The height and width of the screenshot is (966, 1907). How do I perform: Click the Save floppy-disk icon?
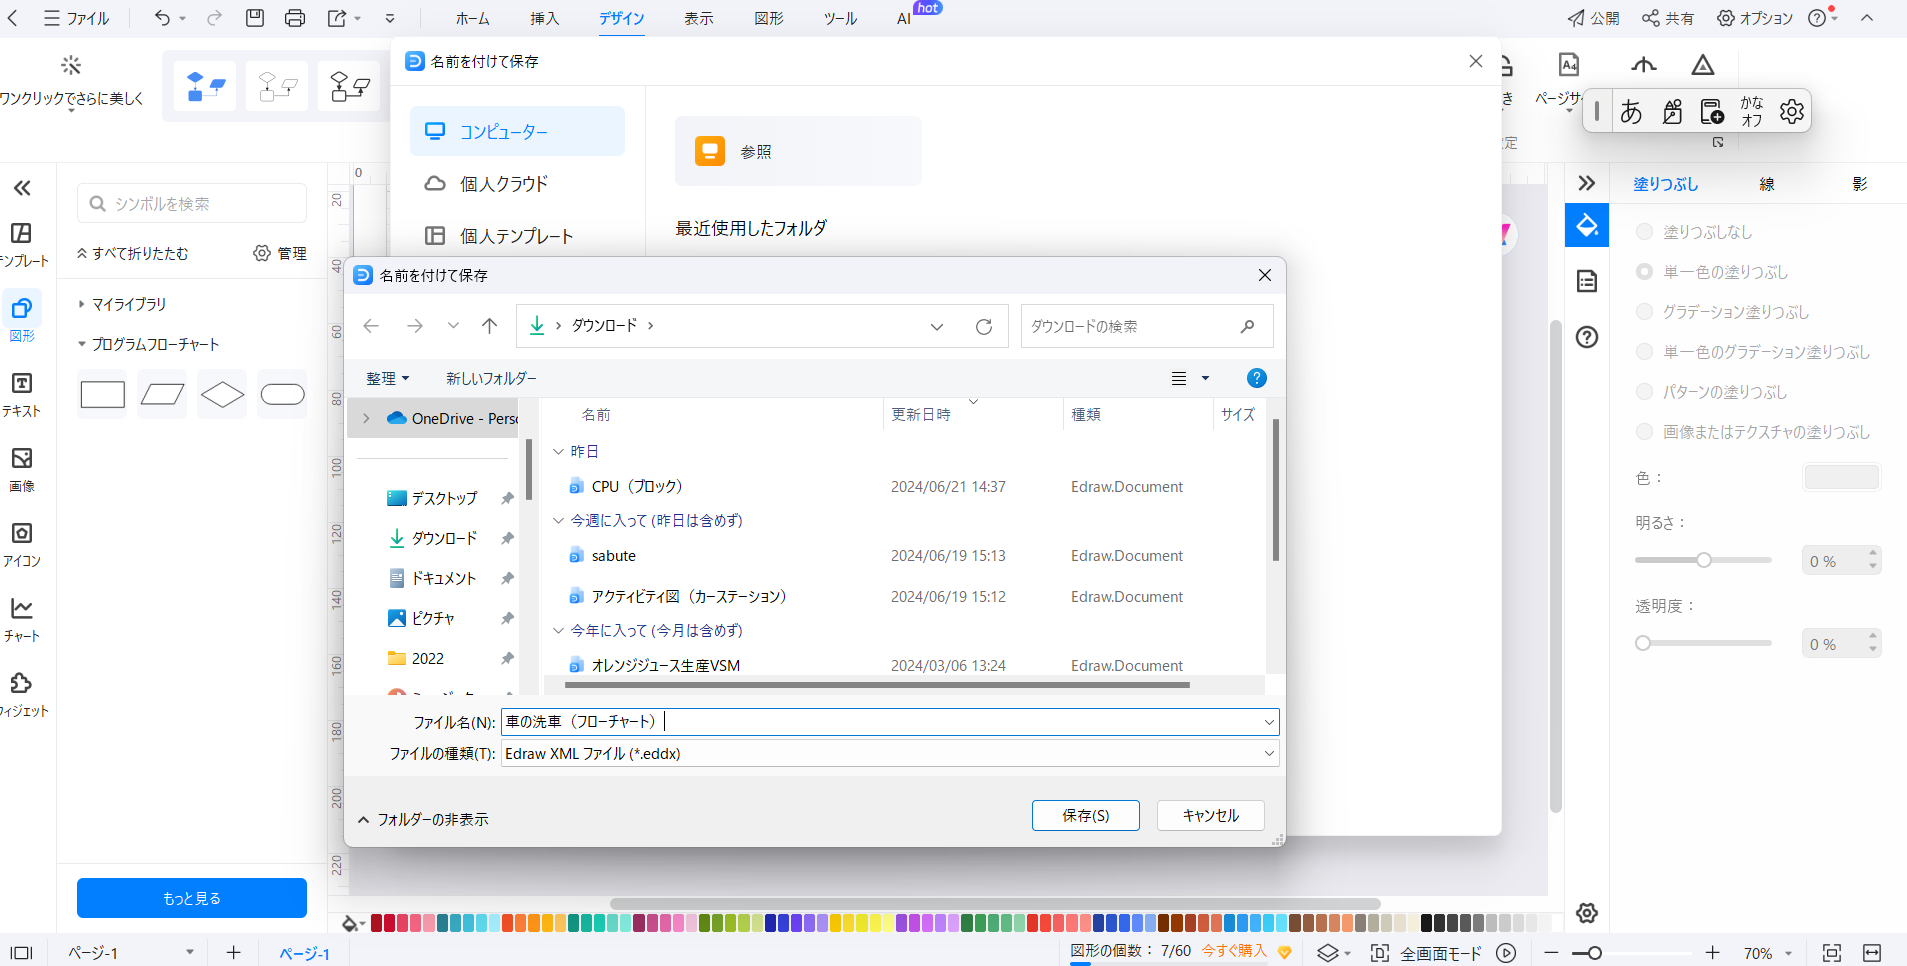pos(255,18)
